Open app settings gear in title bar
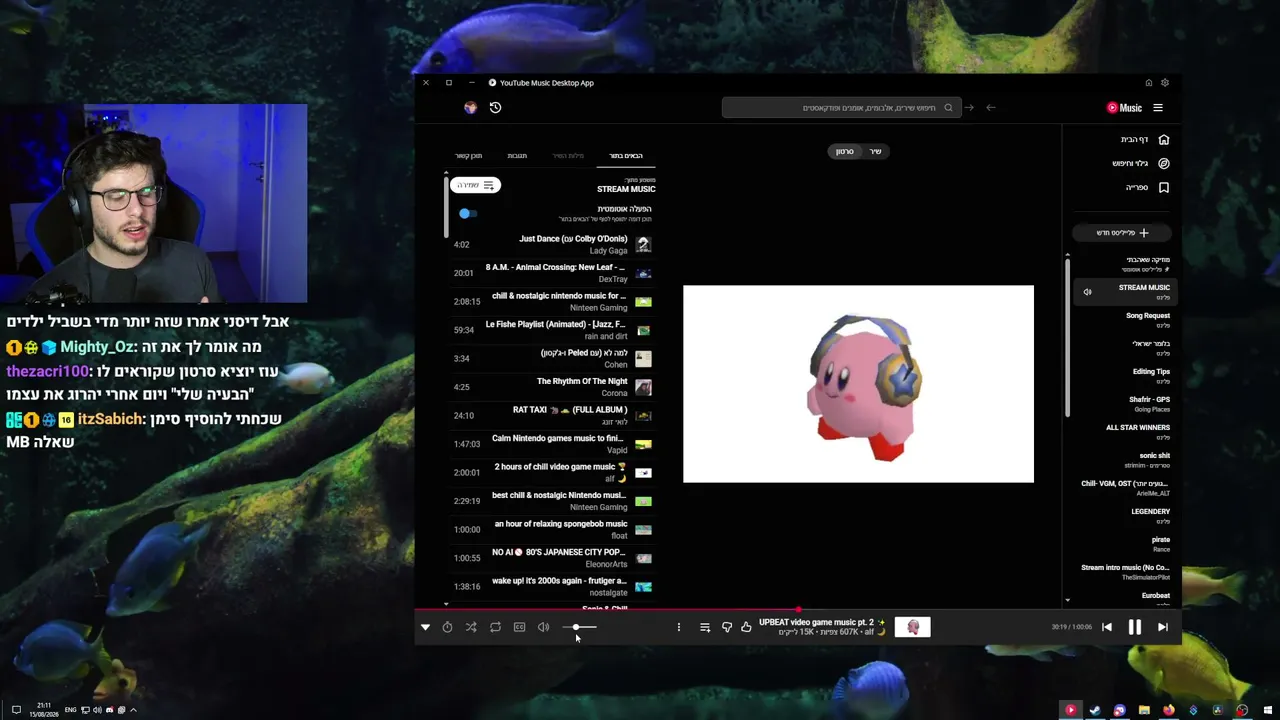 (x=1165, y=83)
